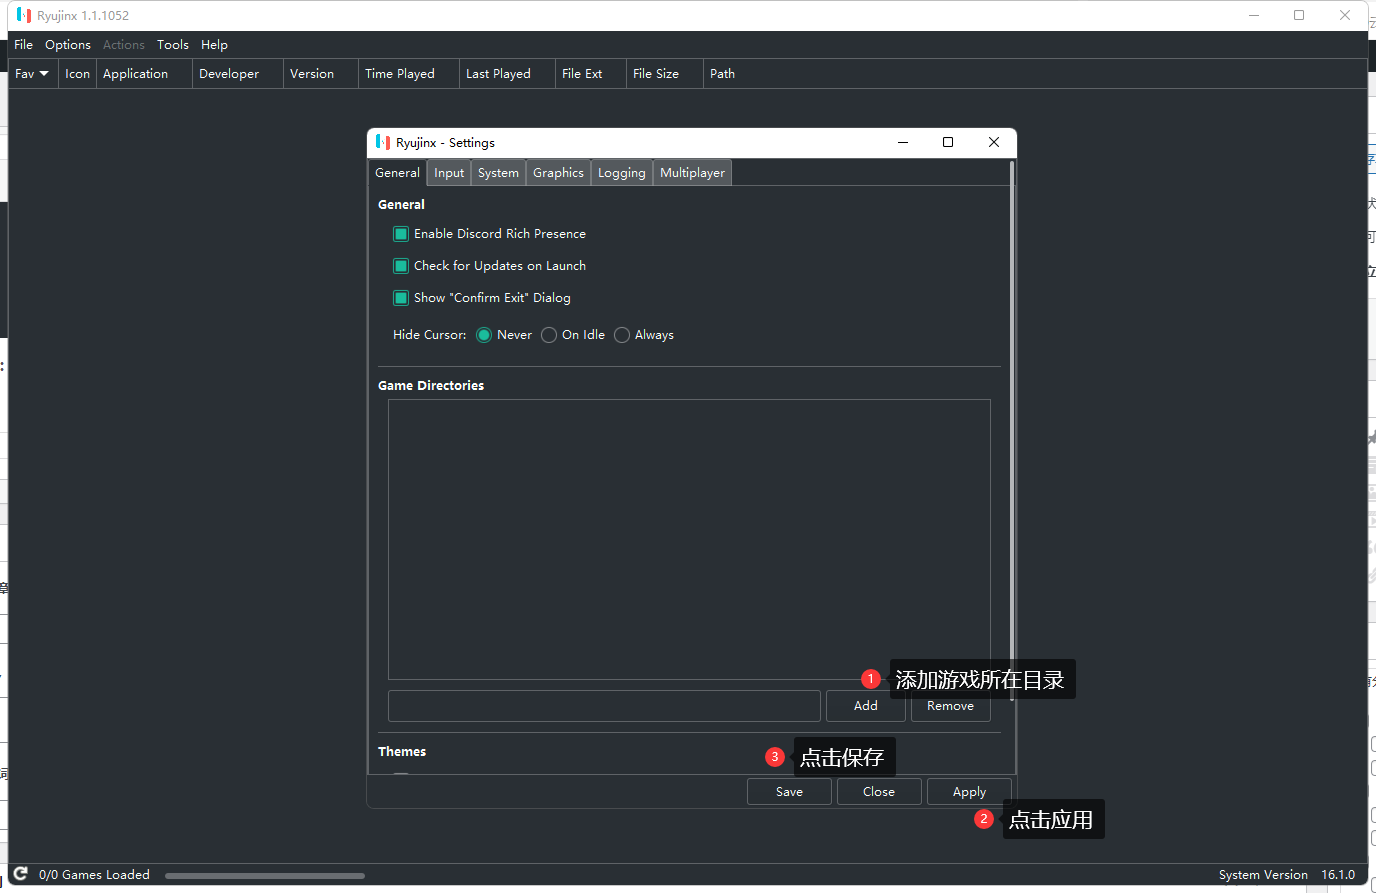Switch to the Graphics tab
This screenshot has width=1376, height=893.
[558, 173]
